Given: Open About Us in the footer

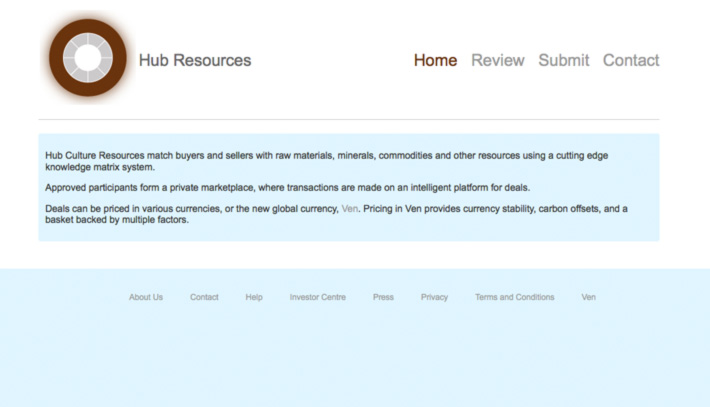Looking at the screenshot, I should pyautogui.click(x=145, y=297).
